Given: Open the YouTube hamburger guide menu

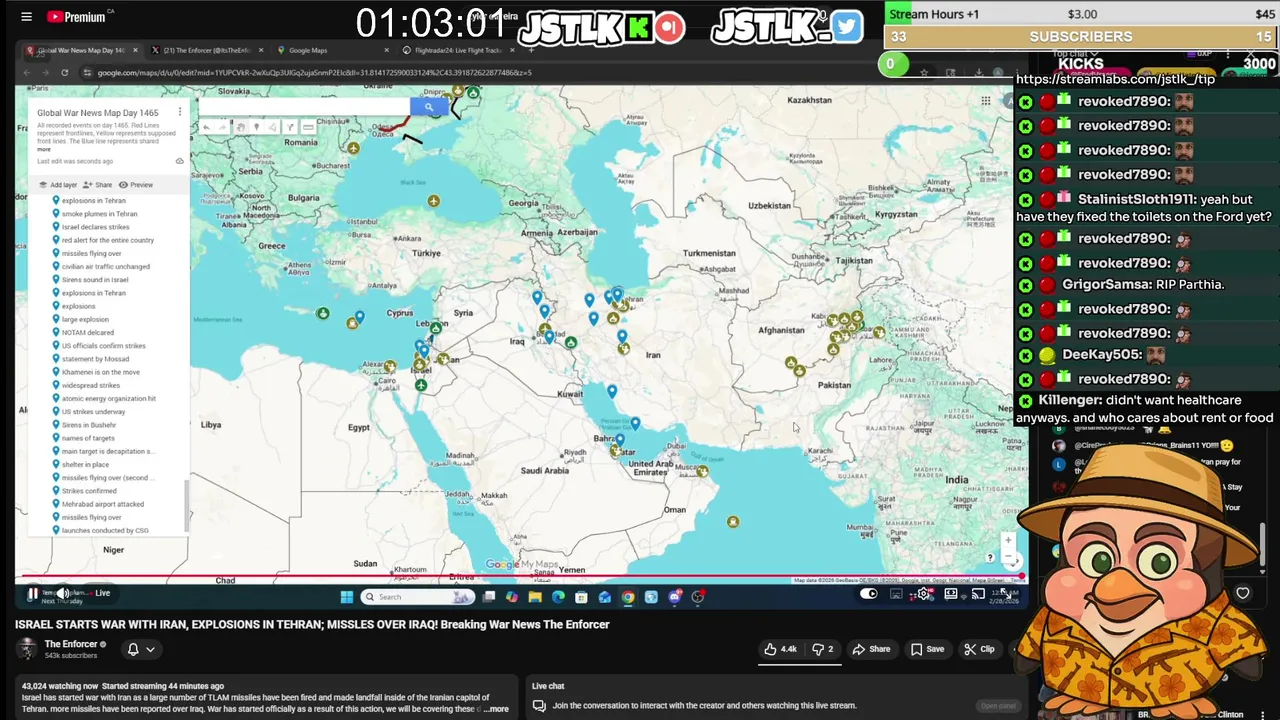Looking at the screenshot, I should (26, 17).
